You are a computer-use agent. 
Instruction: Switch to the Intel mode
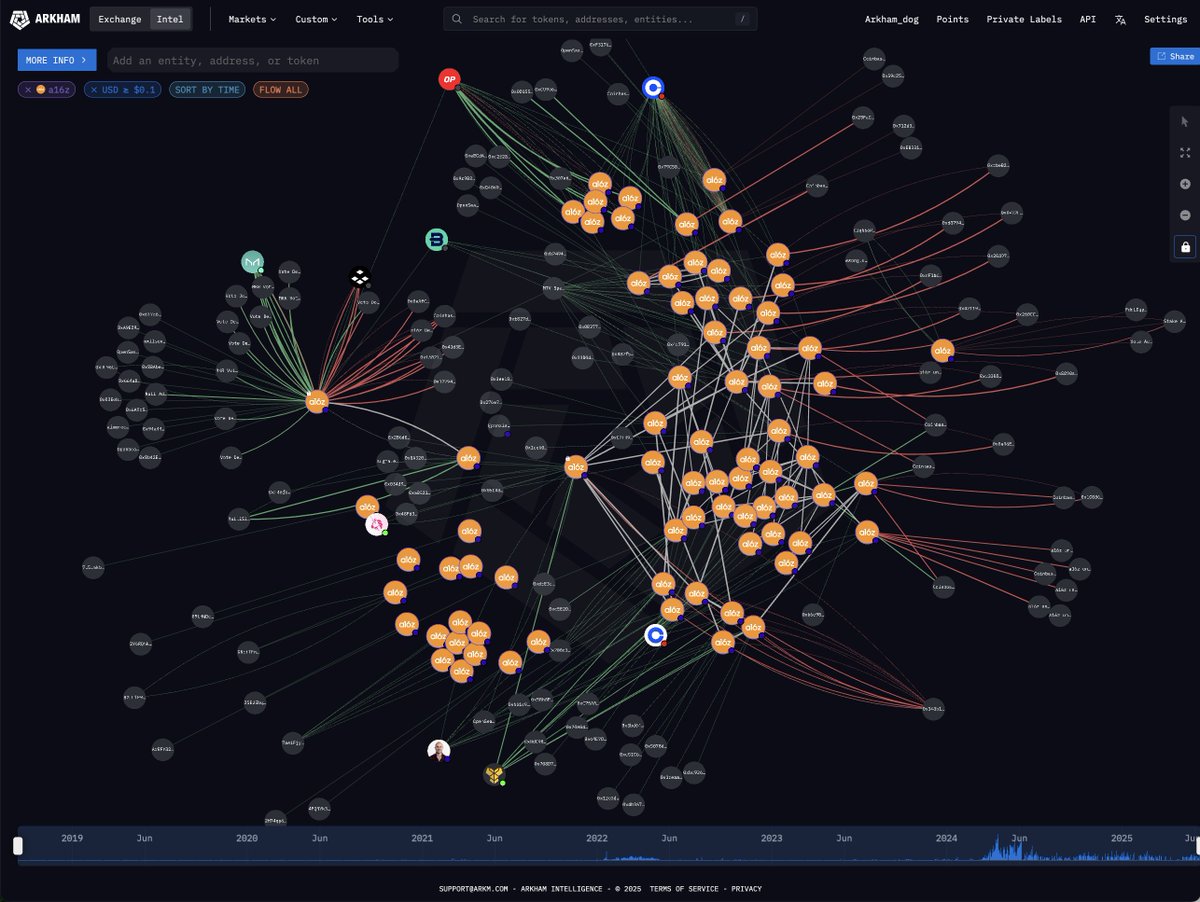170,19
